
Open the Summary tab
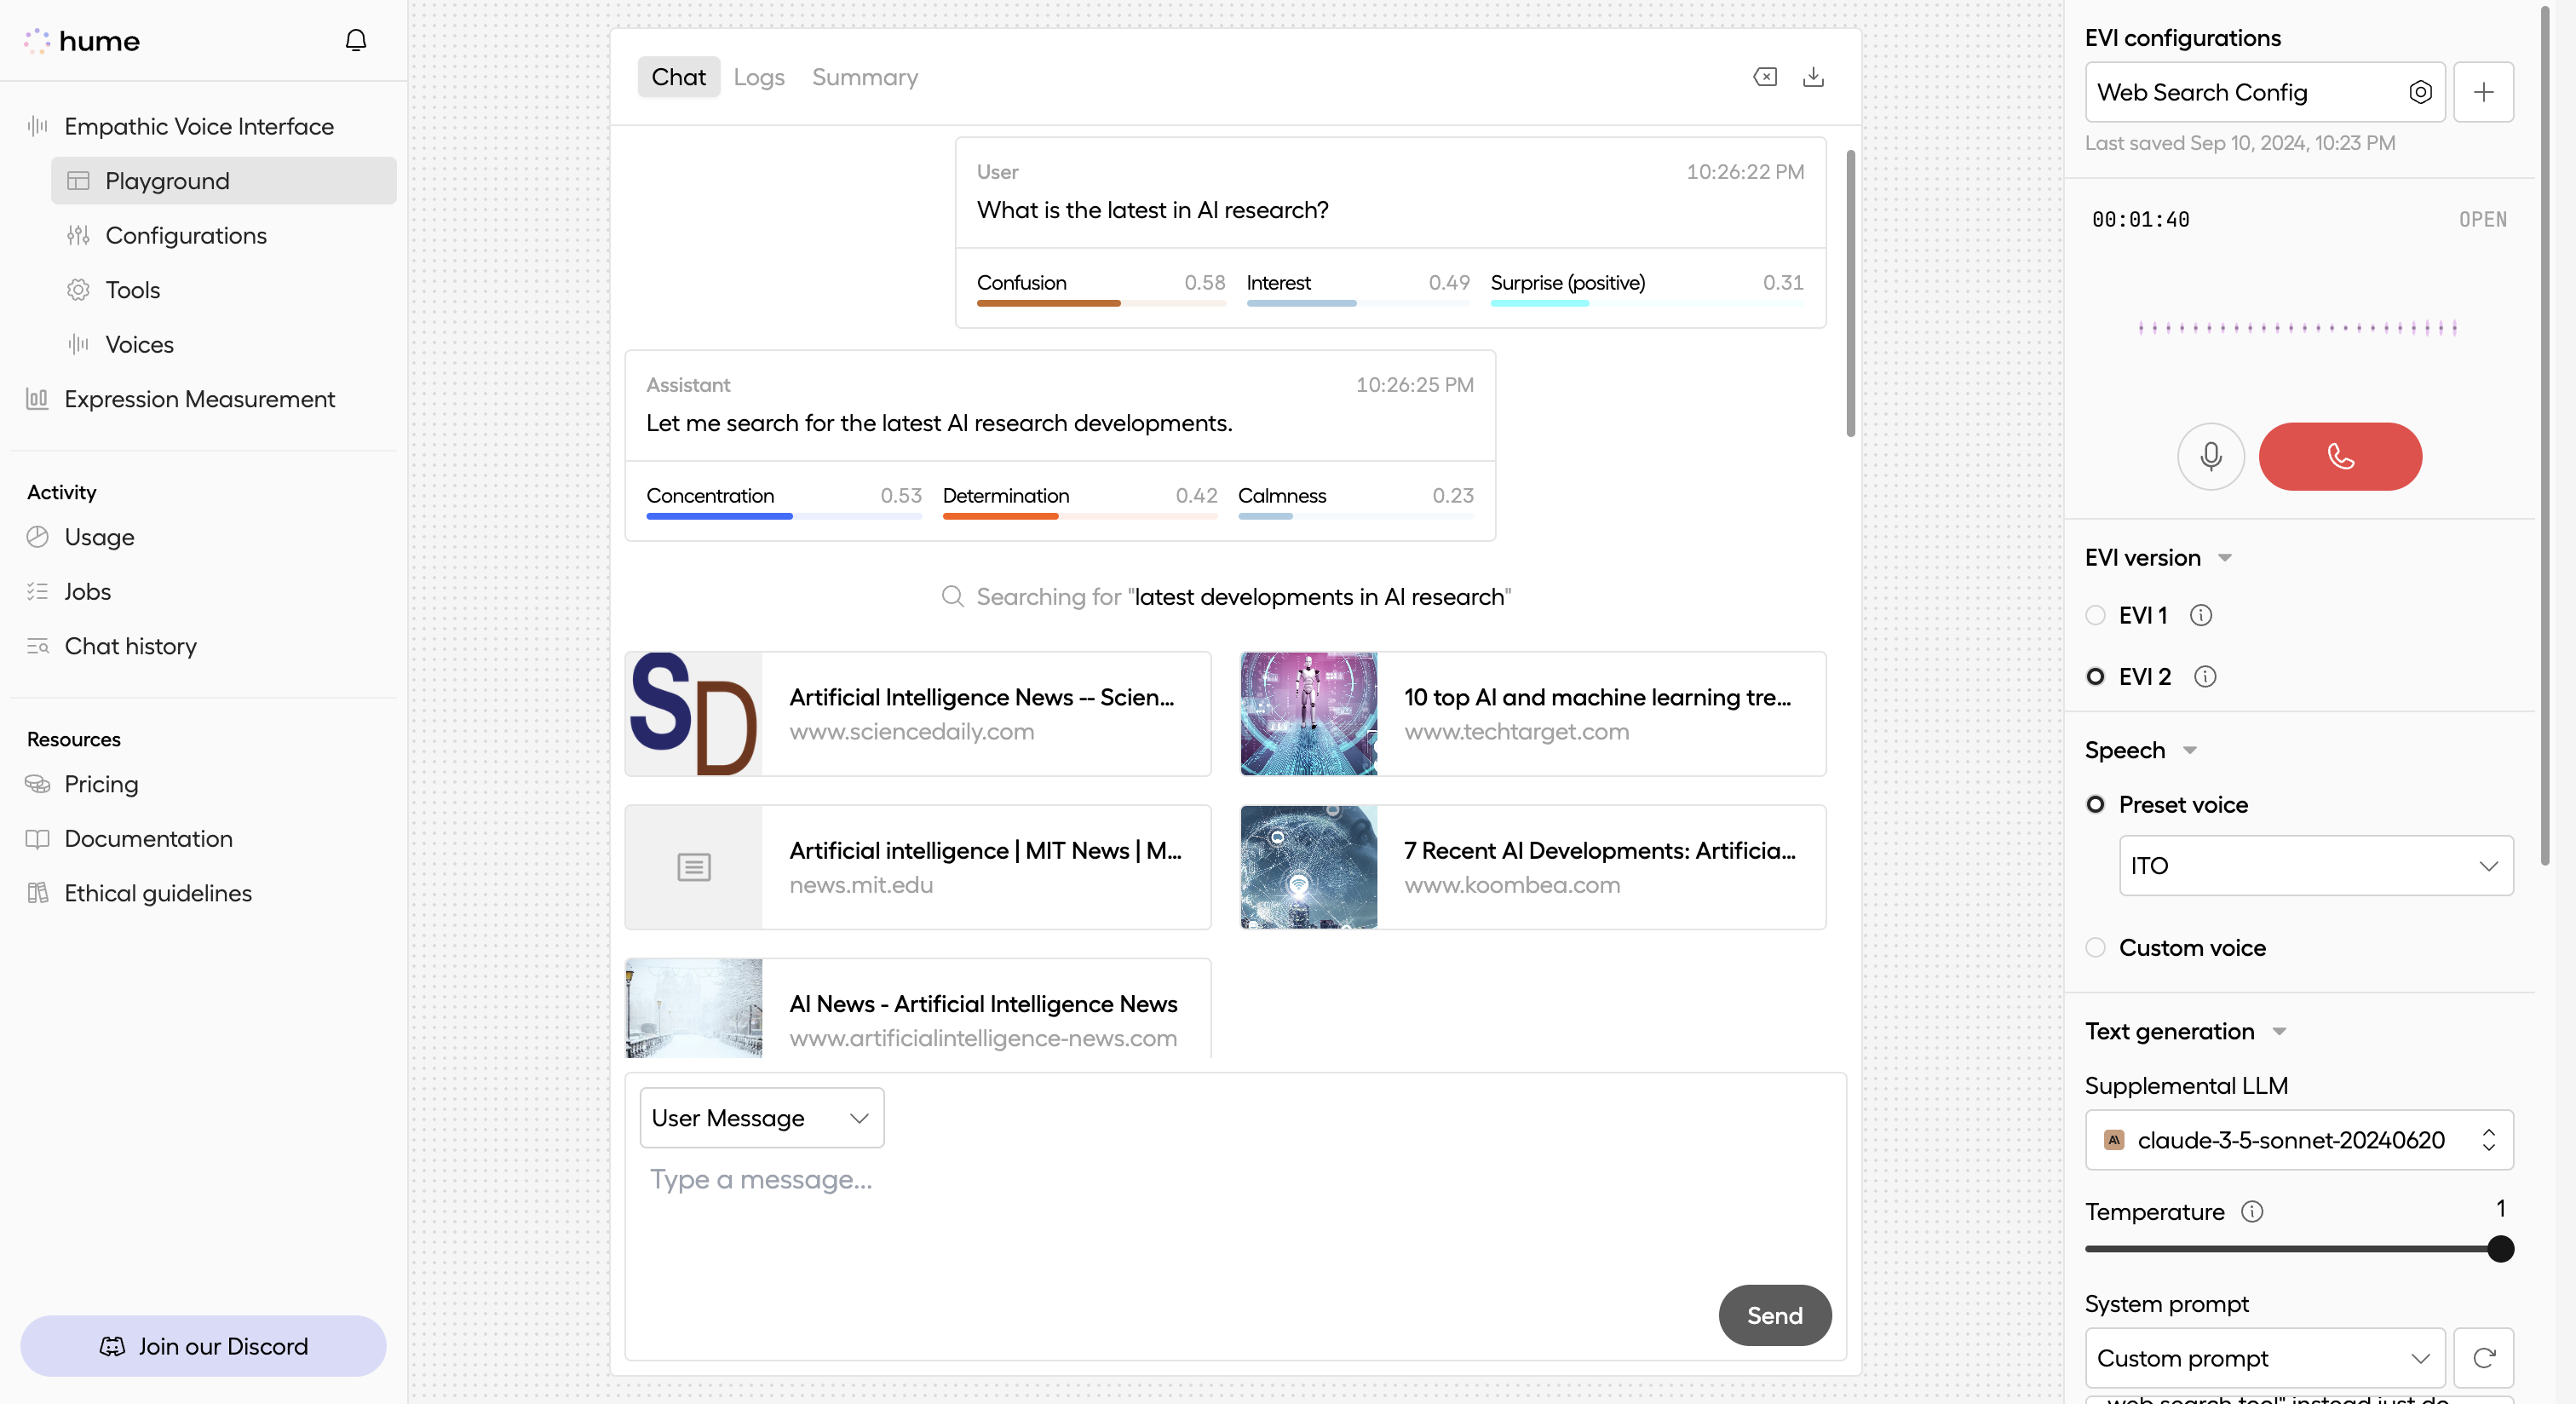[864, 76]
